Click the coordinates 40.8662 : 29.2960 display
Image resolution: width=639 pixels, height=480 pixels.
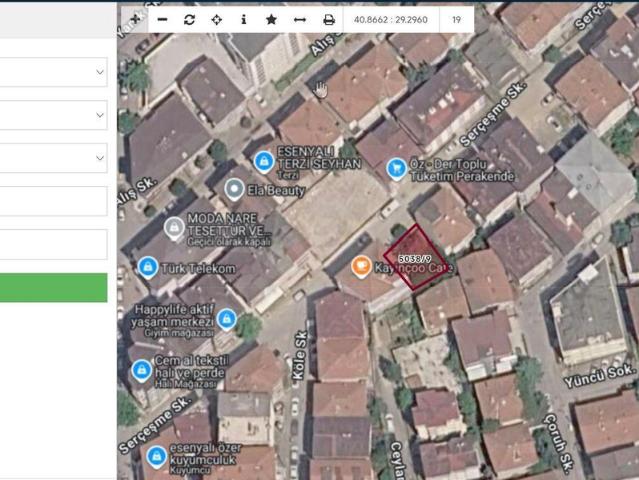[x=391, y=20]
